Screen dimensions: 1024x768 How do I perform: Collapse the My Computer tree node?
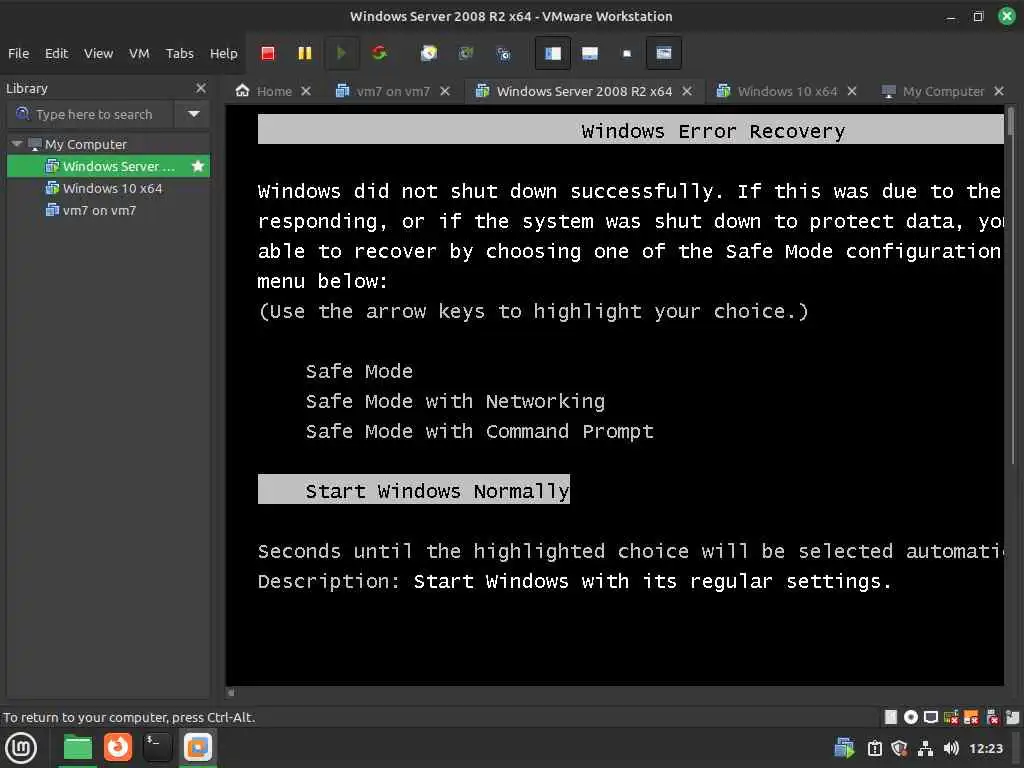17,144
